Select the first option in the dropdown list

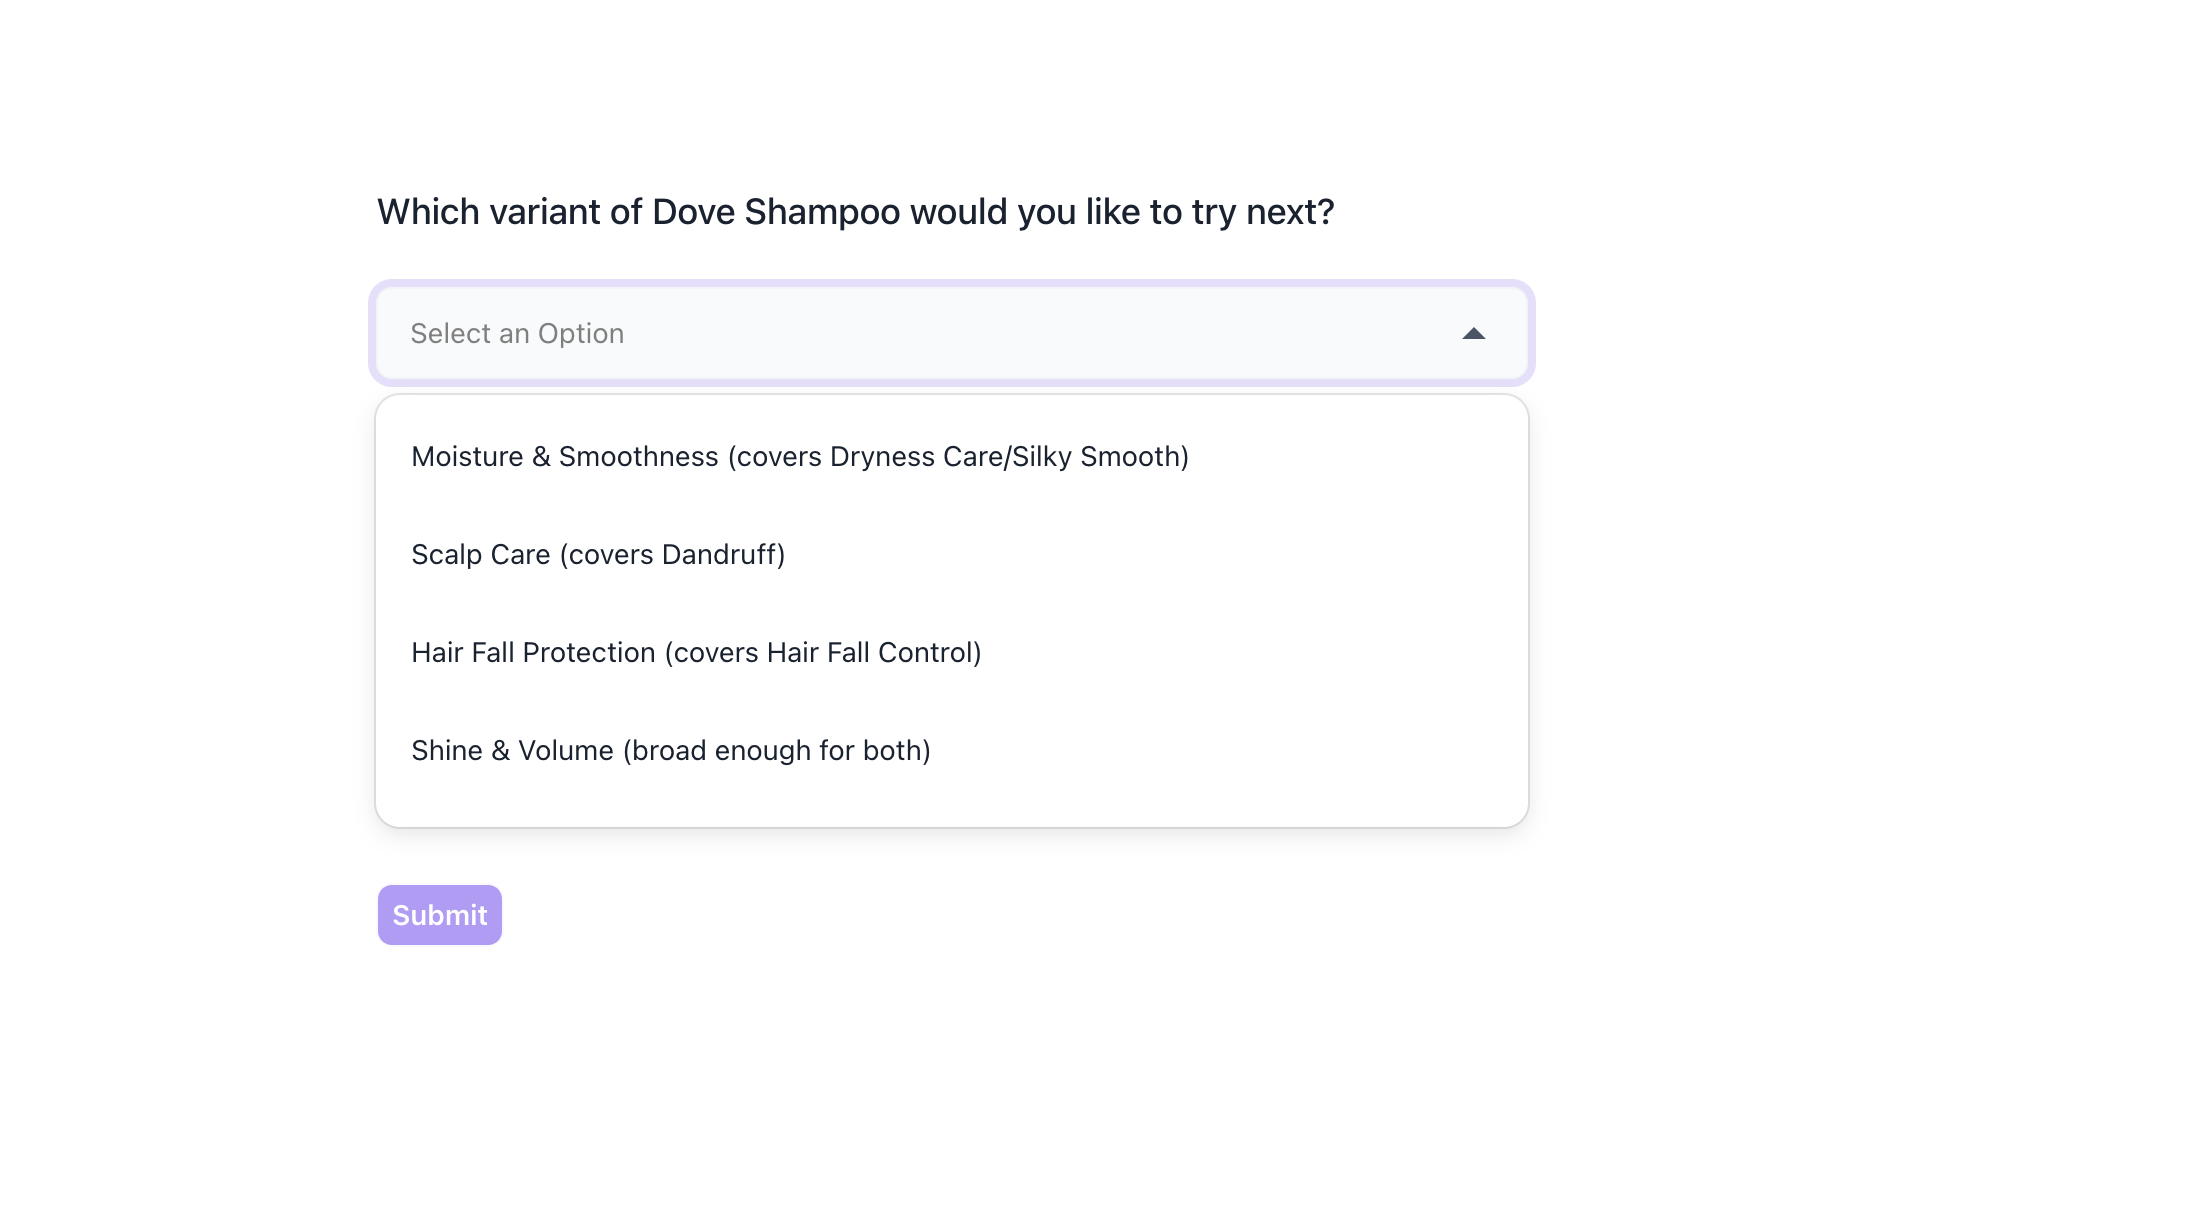point(800,457)
